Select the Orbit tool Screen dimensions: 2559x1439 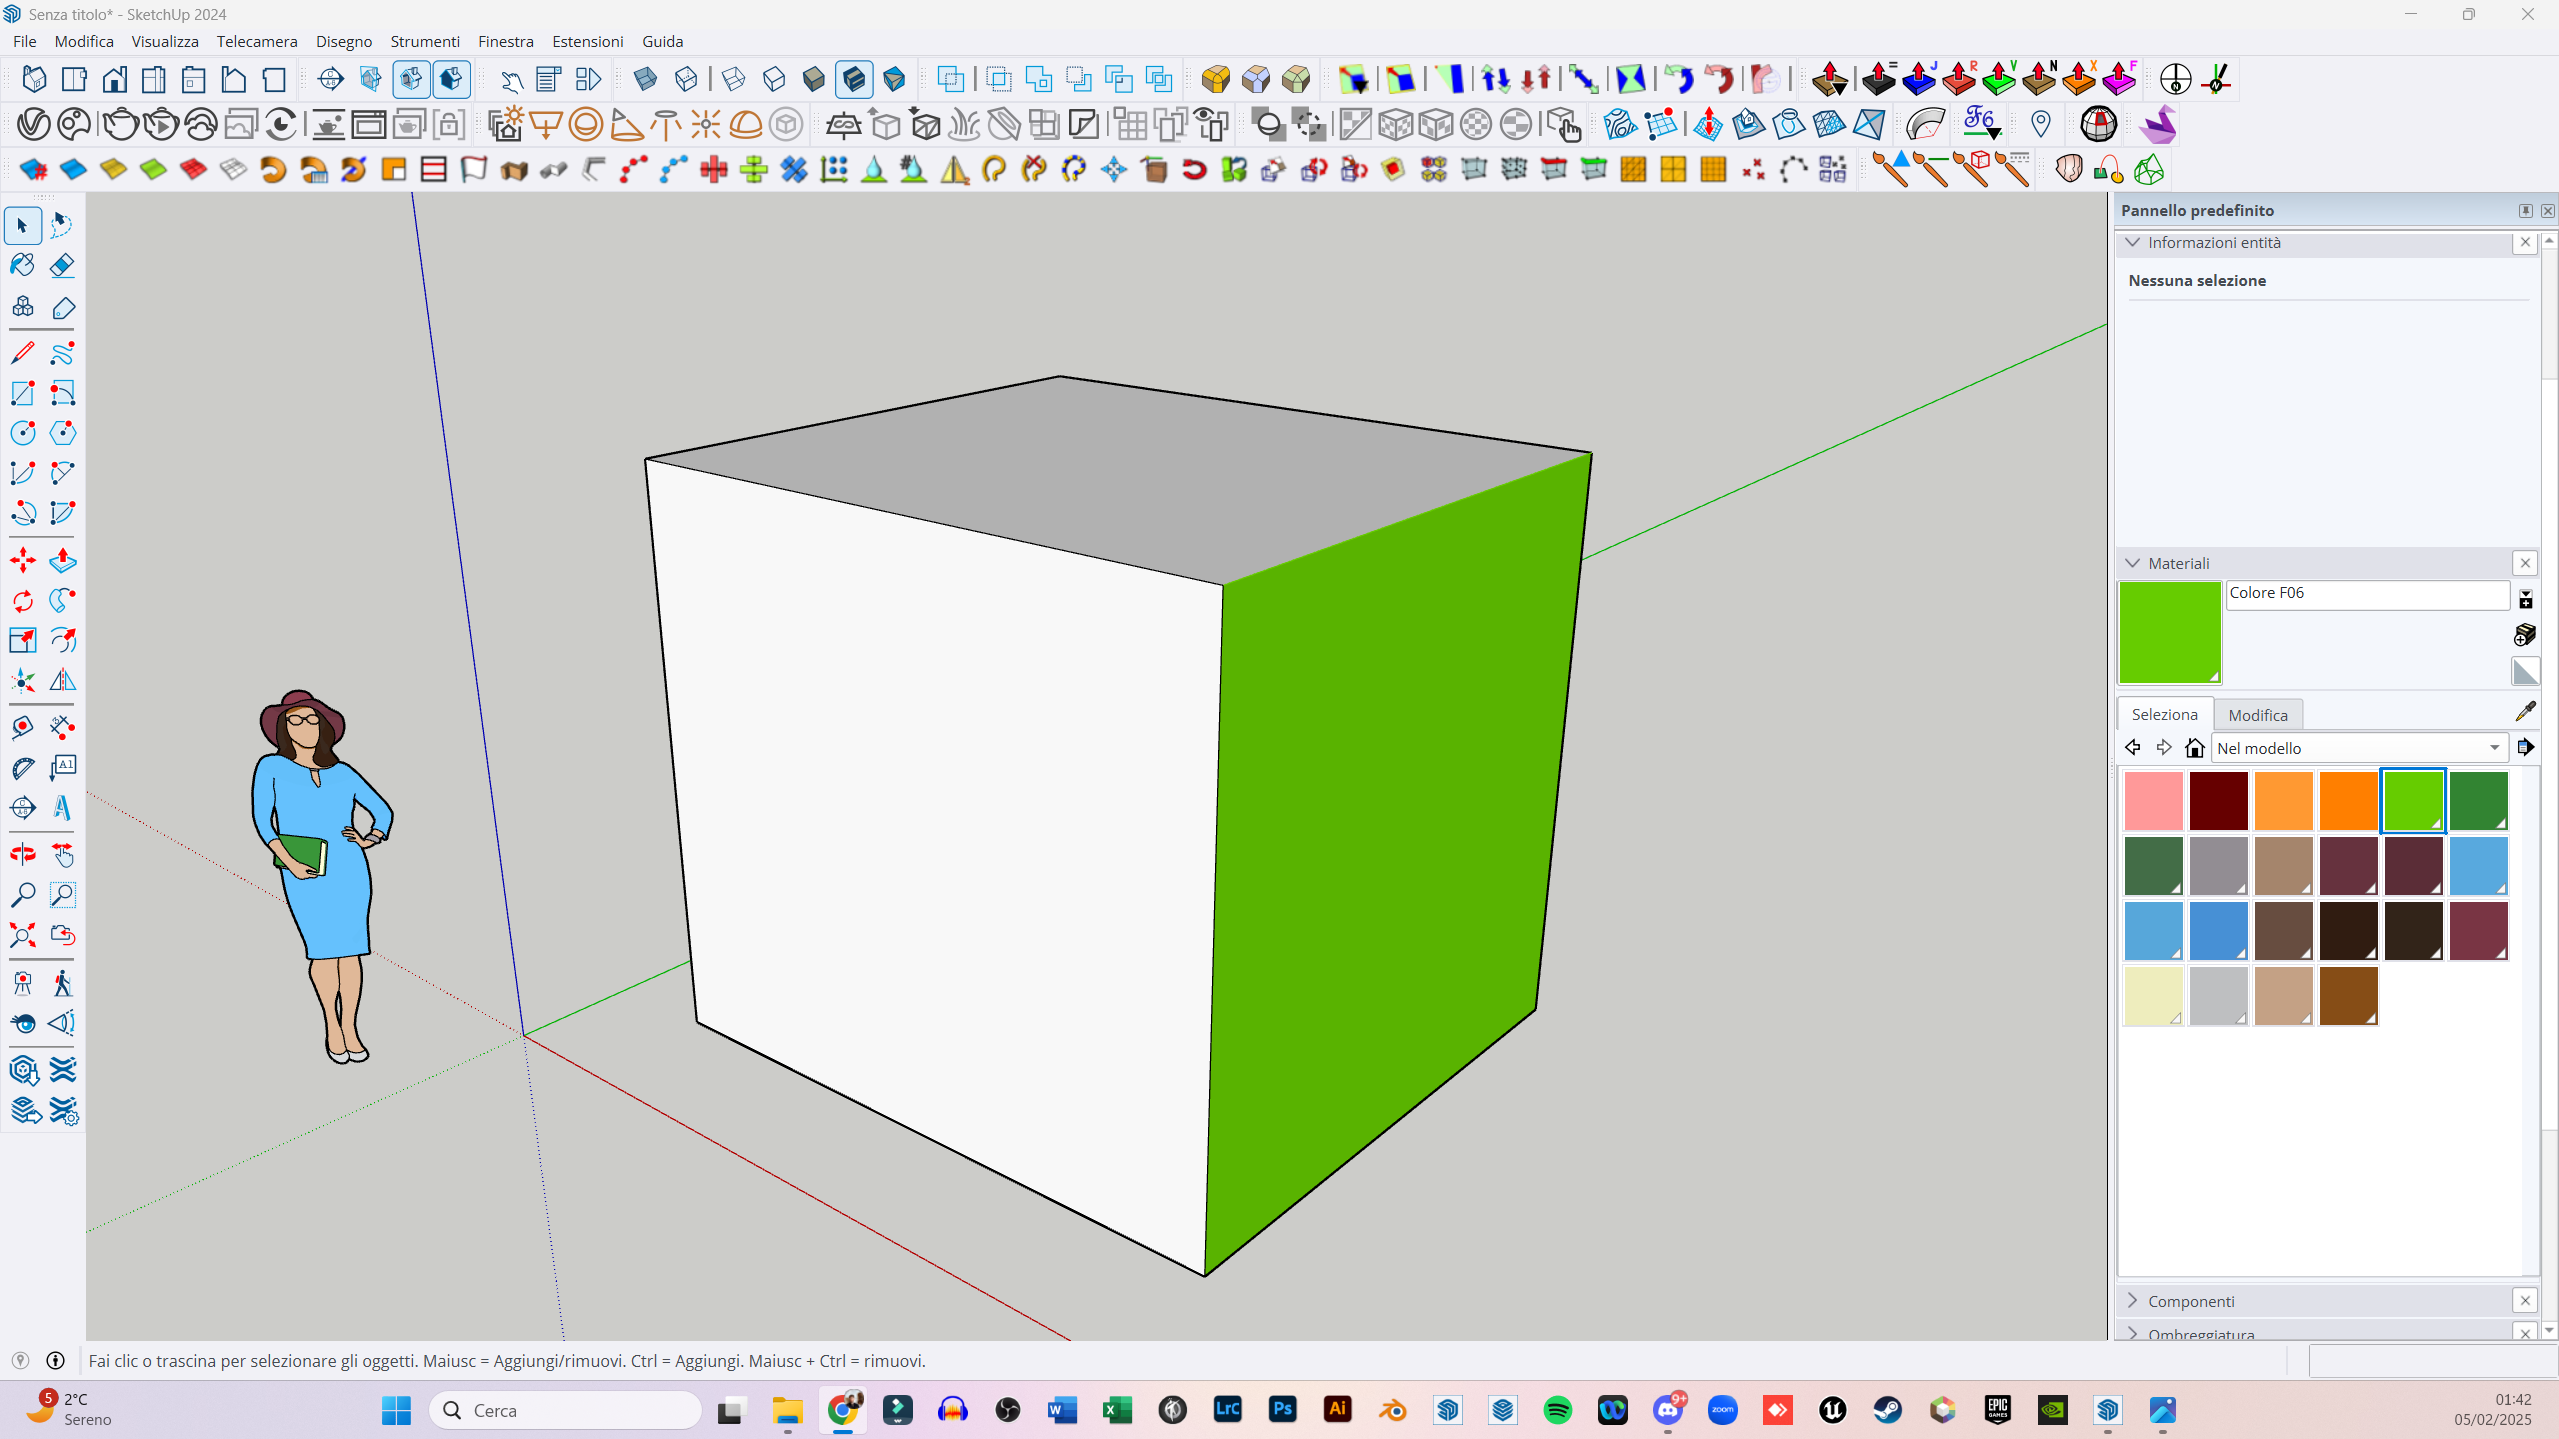tap(22, 855)
